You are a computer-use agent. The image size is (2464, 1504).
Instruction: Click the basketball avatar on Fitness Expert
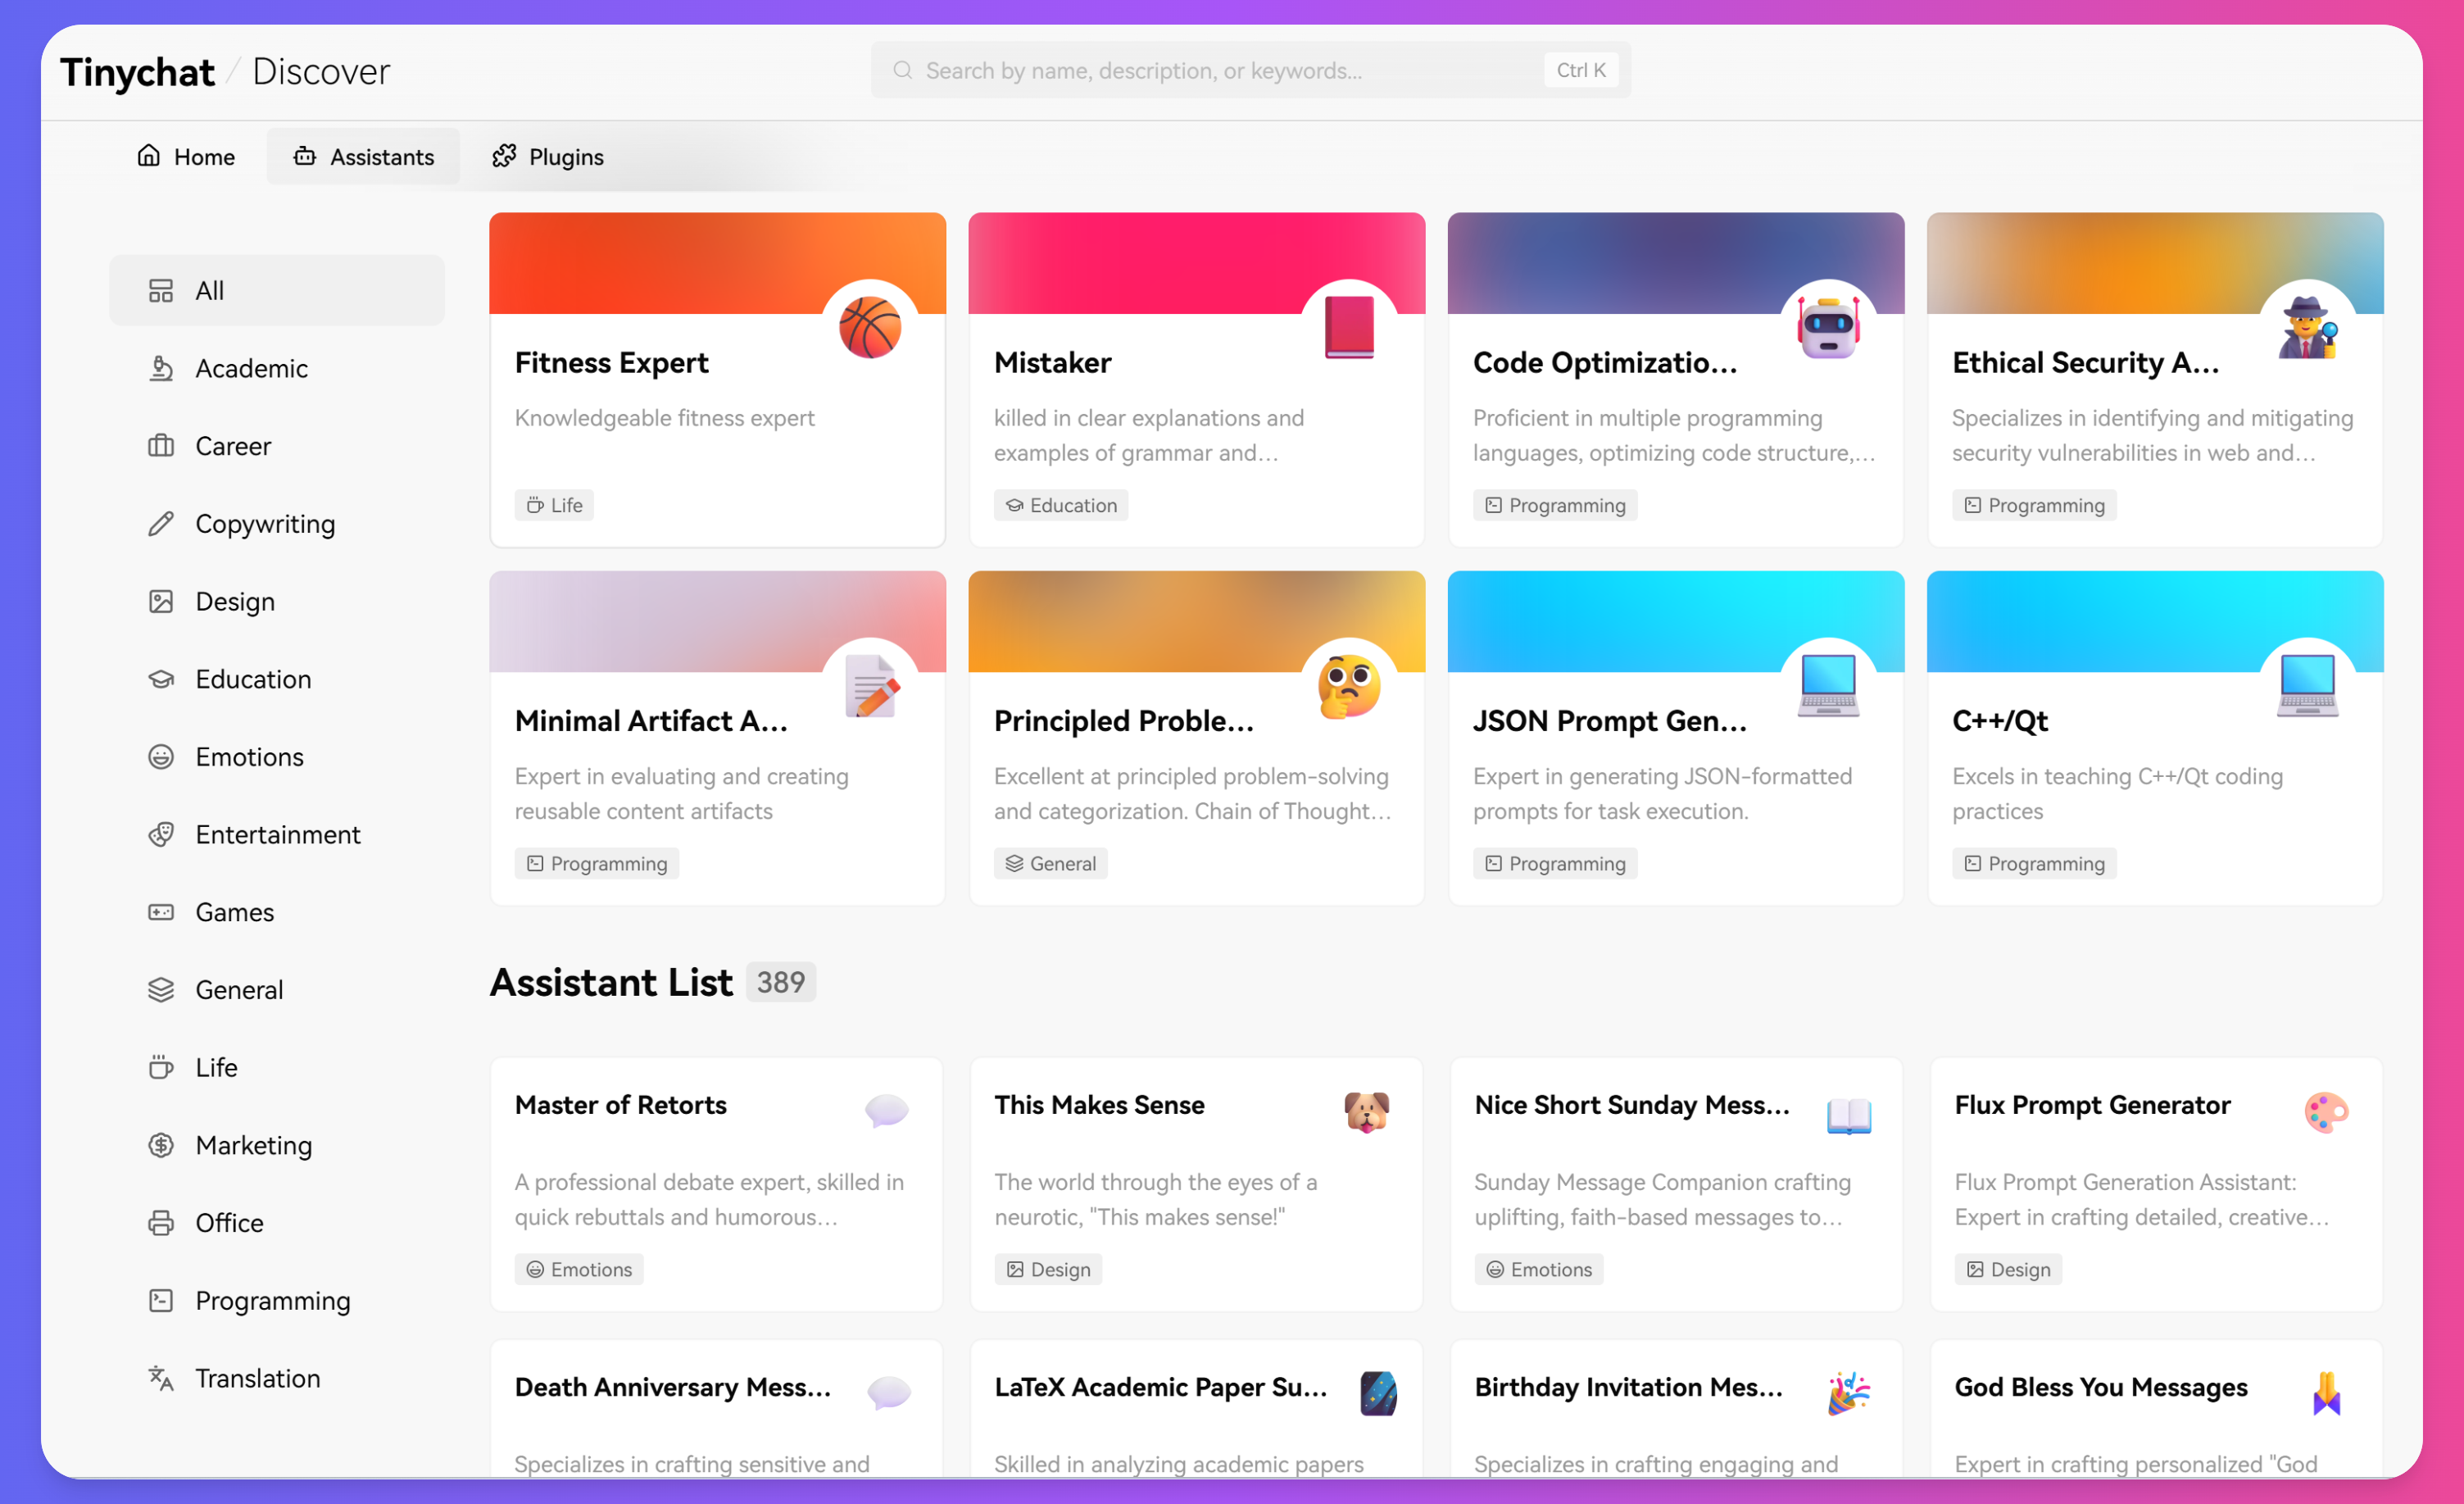coord(870,327)
